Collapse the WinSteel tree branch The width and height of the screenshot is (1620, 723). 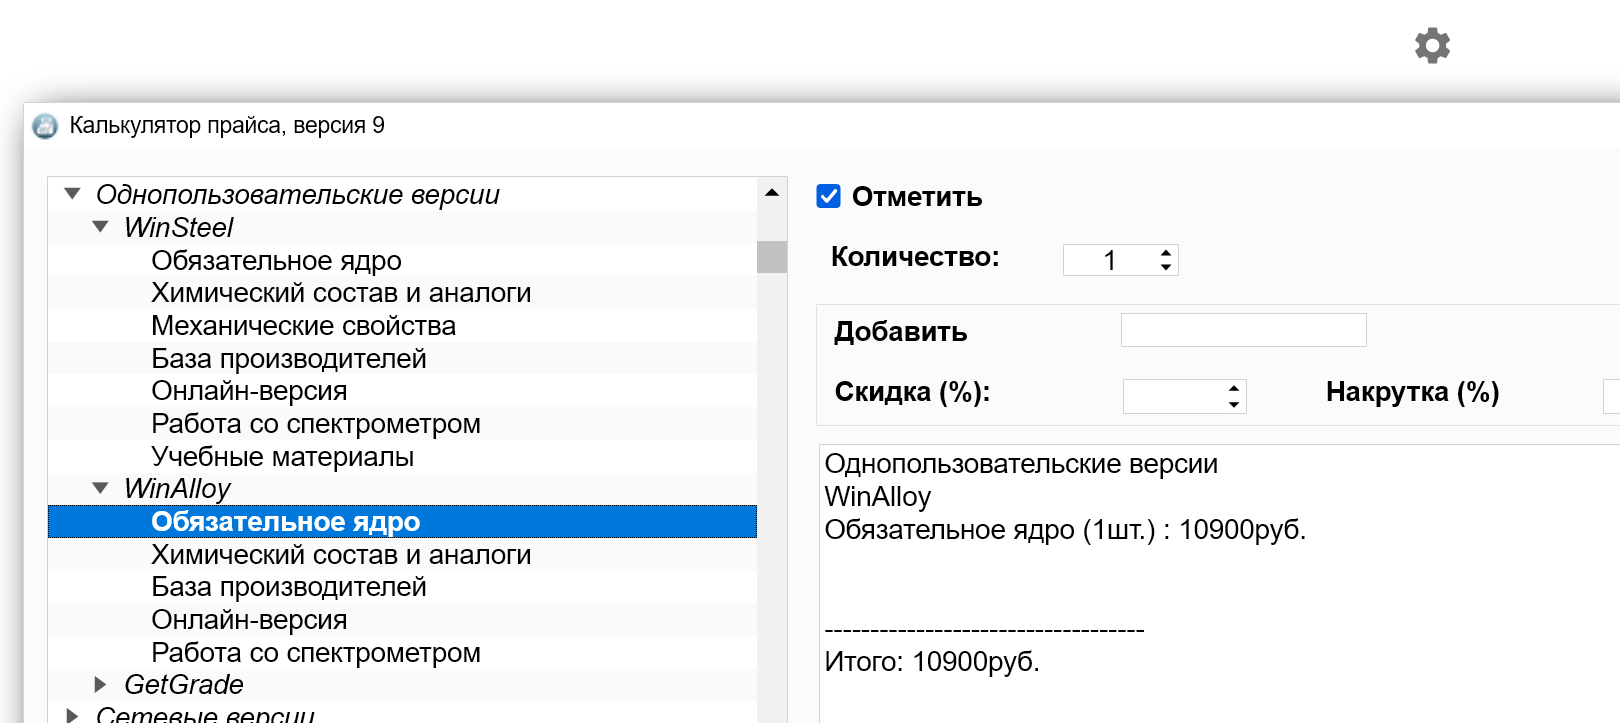pos(100,227)
